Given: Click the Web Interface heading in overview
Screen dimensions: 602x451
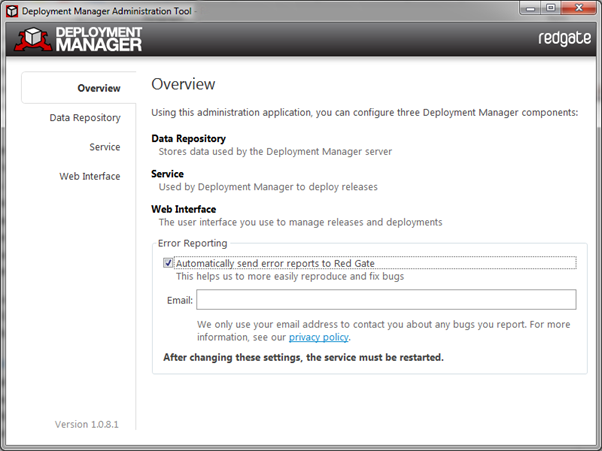Looking at the screenshot, I should coord(184,209).
